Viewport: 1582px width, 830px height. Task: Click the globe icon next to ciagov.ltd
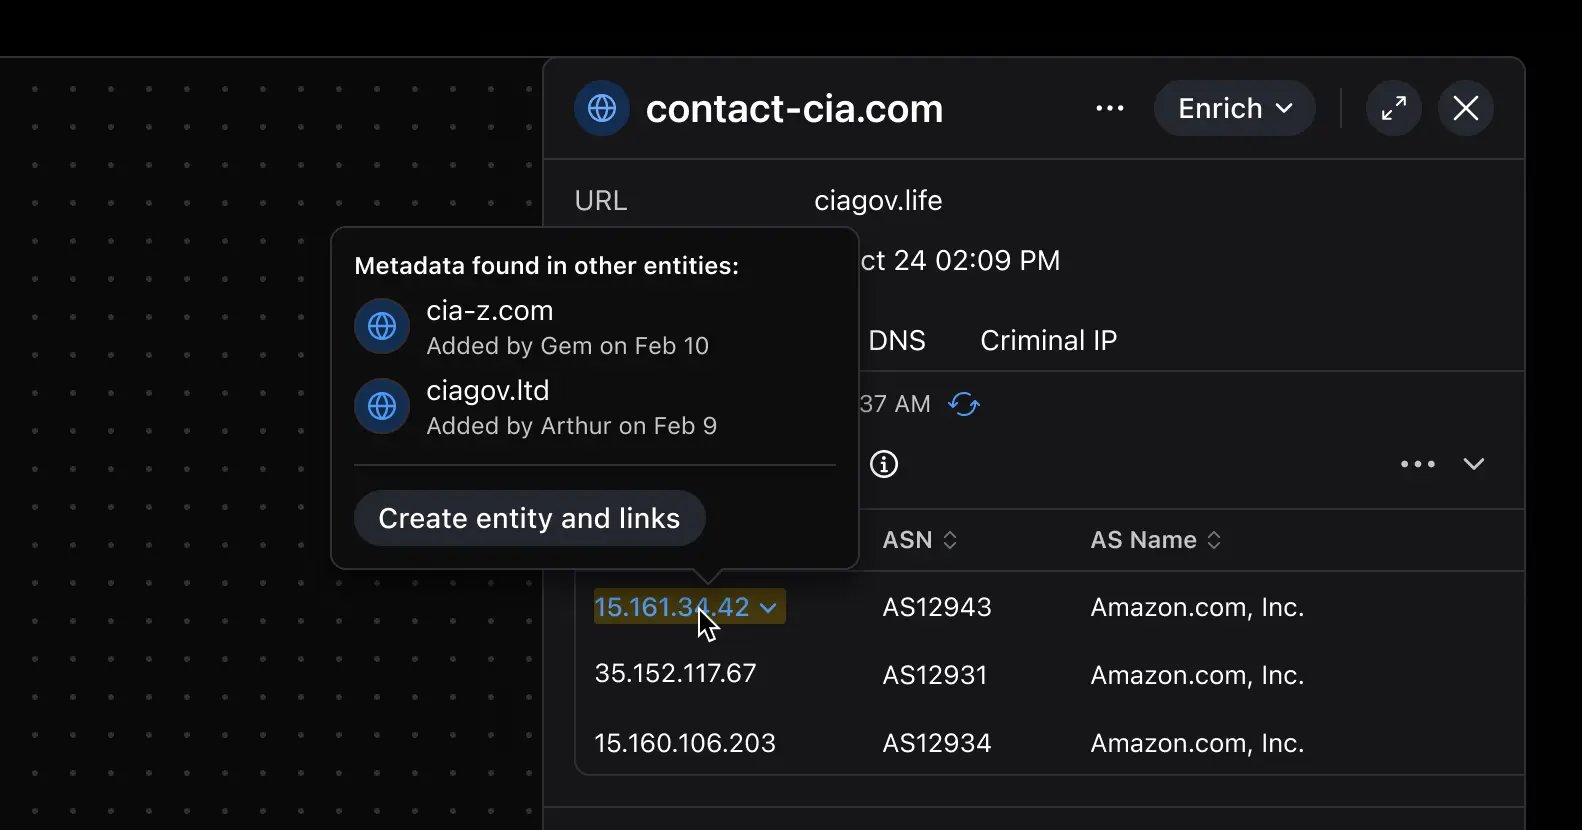pyautogui.click(x=382, y=406)
